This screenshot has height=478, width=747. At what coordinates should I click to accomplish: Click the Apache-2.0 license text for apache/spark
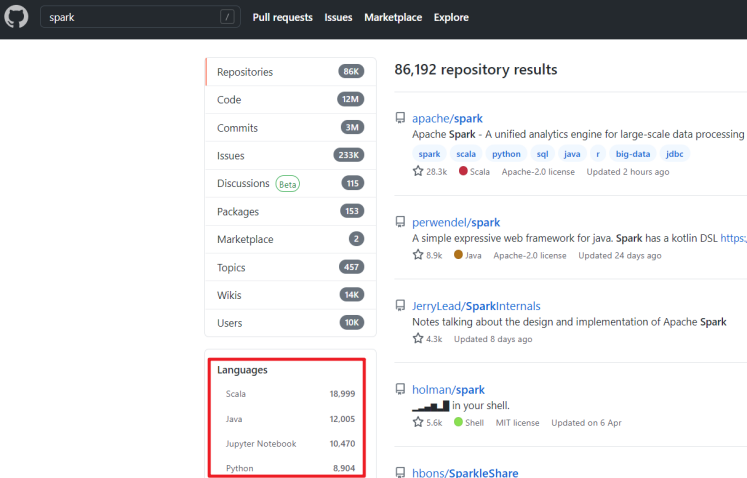(x=538, y=172)
